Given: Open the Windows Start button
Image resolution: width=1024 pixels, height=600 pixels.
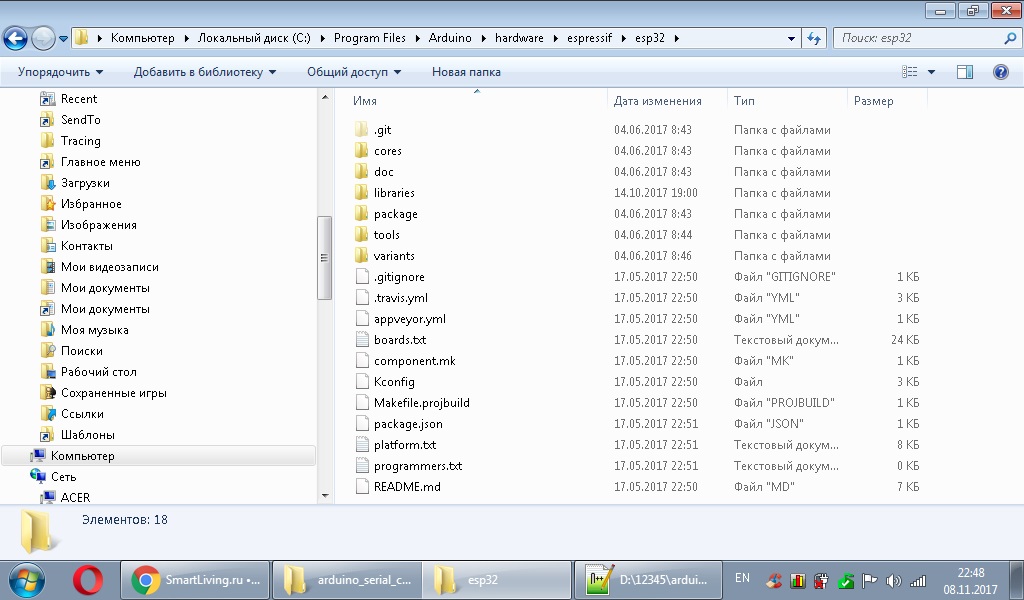Looking at the screenshot, I should point(26,580).
